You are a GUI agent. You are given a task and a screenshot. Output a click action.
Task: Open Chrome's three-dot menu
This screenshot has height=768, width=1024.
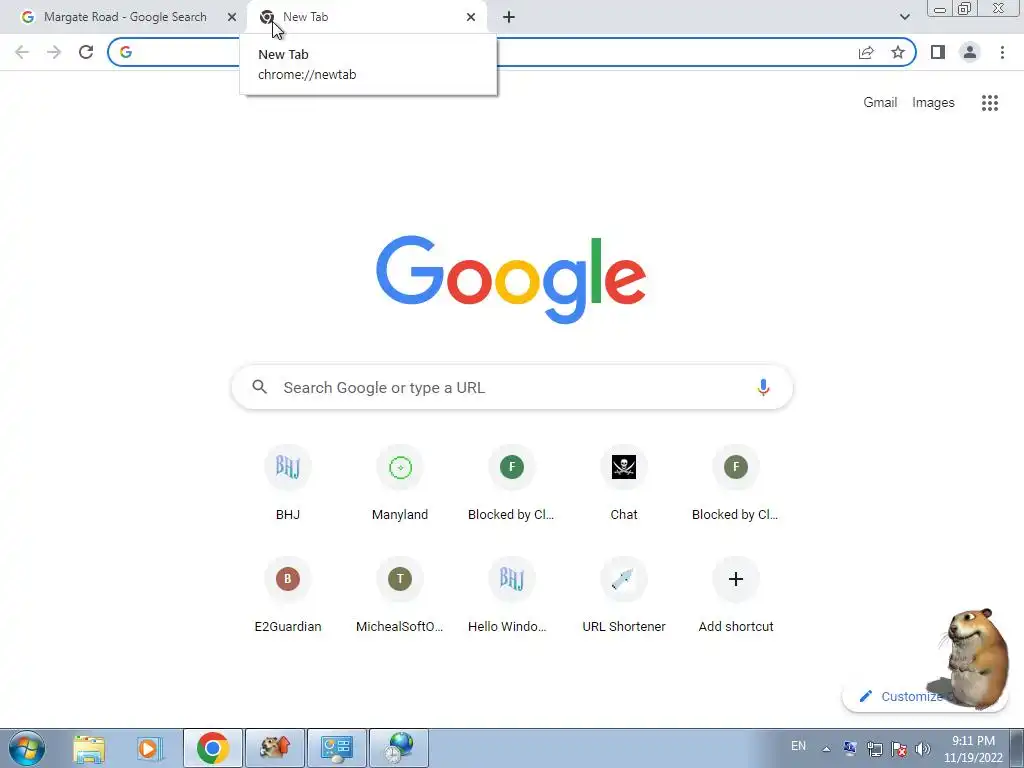[1002, 52]
